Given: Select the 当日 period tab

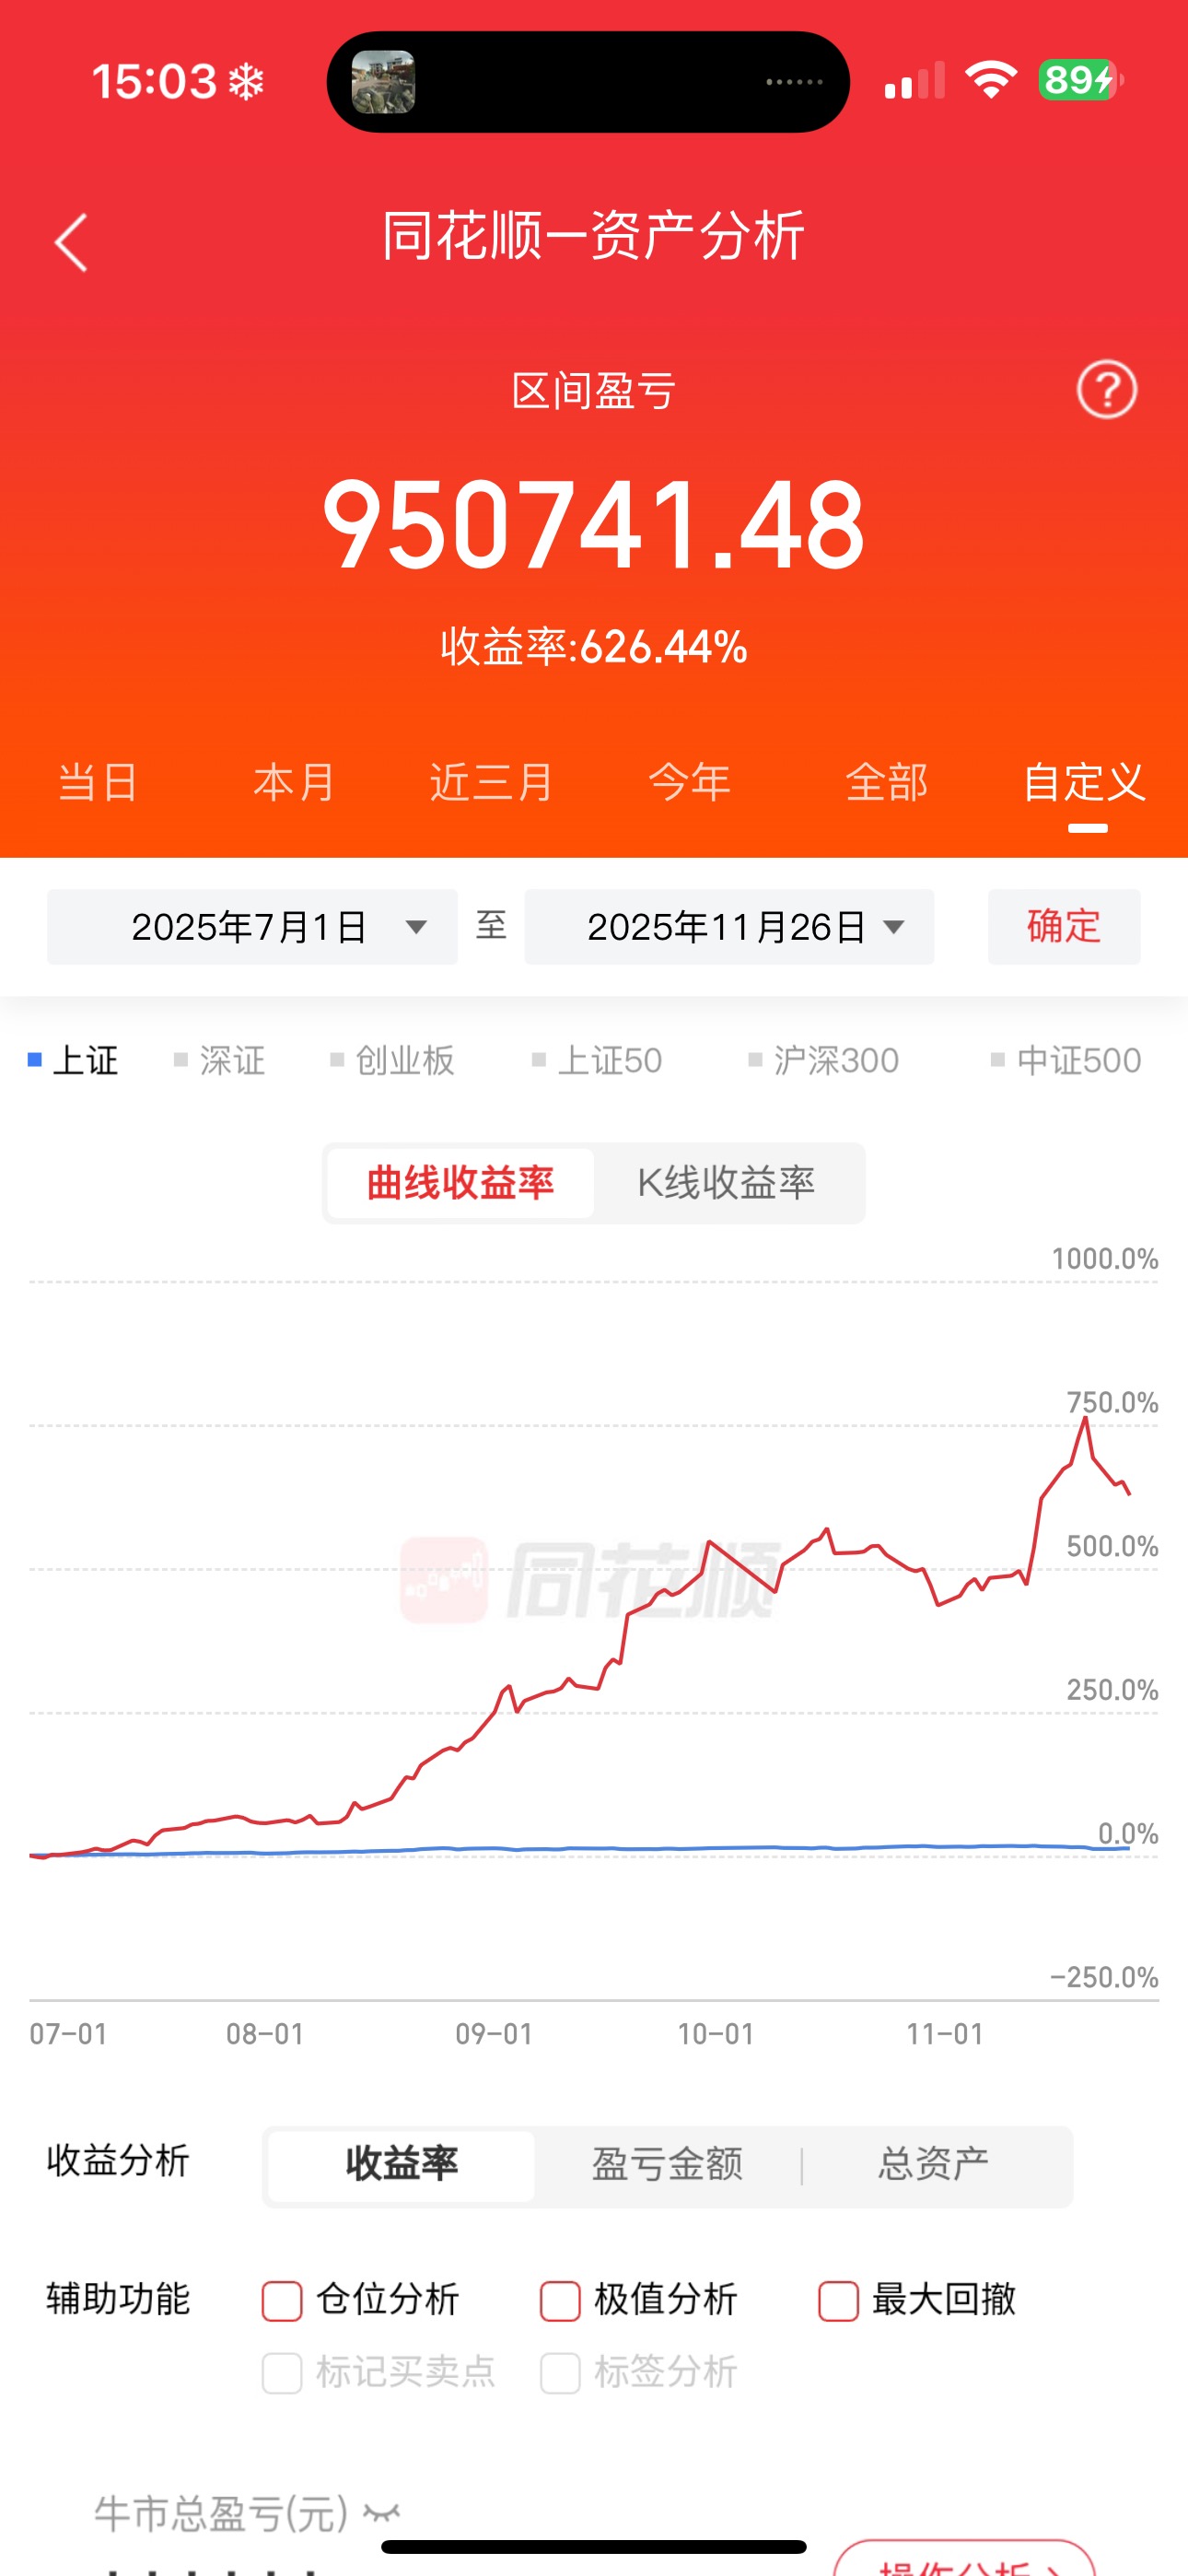Looking at the screenshot, I should coord(98,782).
